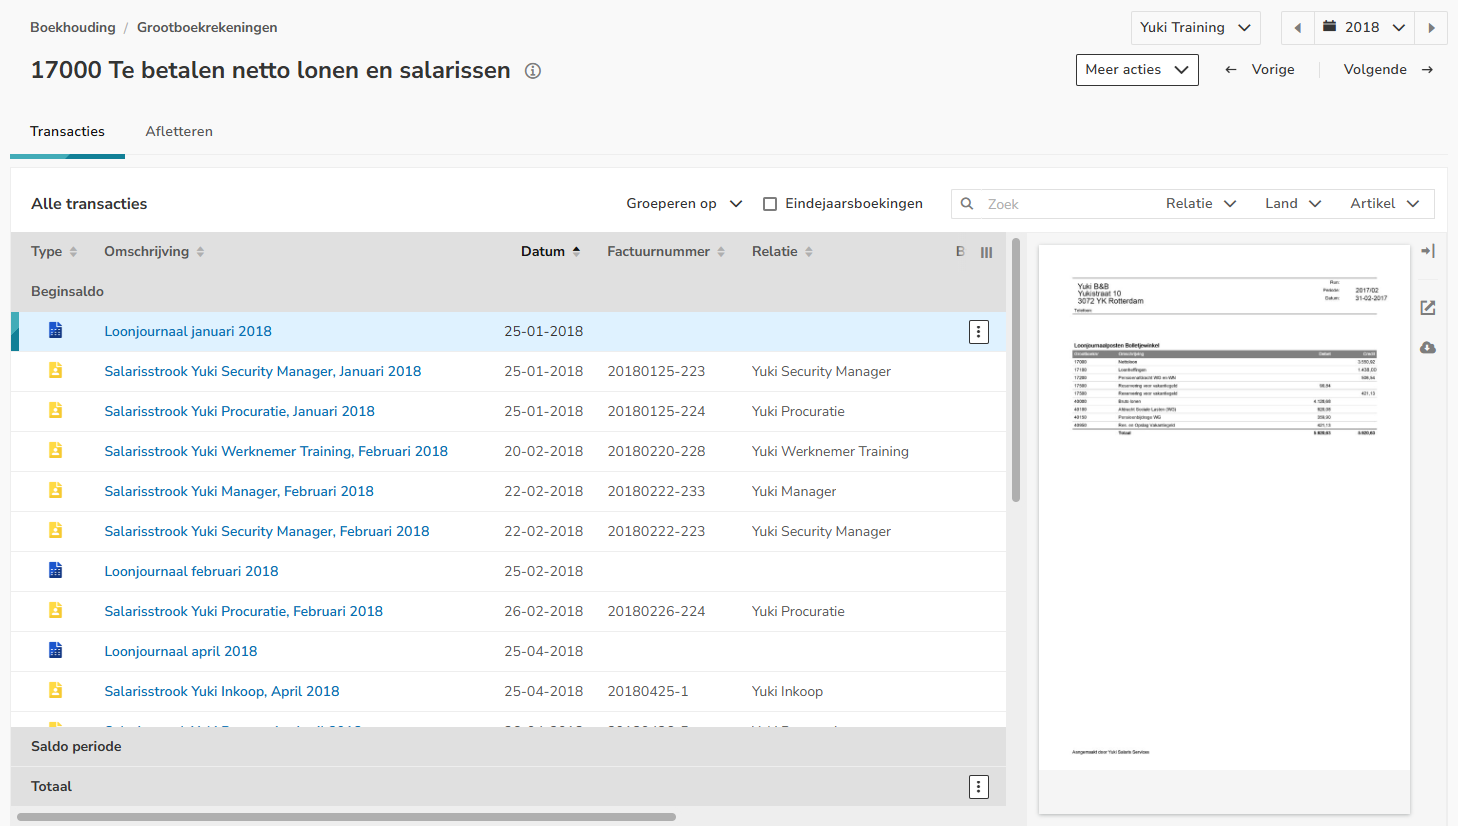Open Salarisstrook Yuki Werknemer Training, Februari 2018
The height and width of the screenshot is (826, 1458).
coord(276,452)
